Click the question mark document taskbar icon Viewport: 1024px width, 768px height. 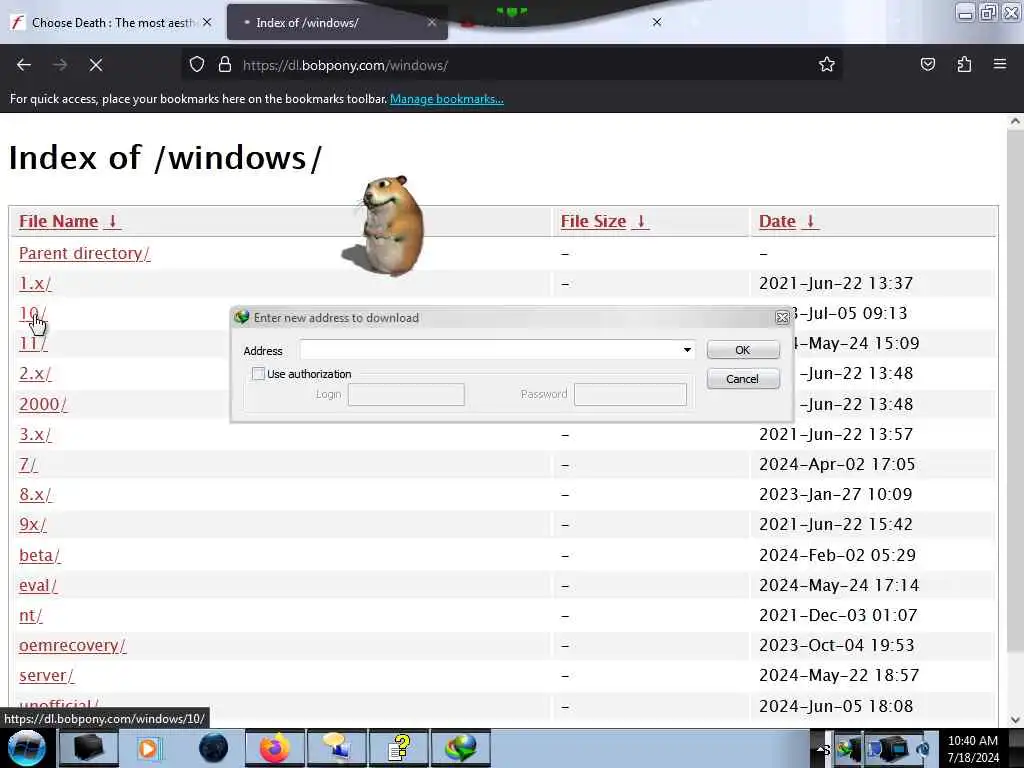click(x=398, y=748)
